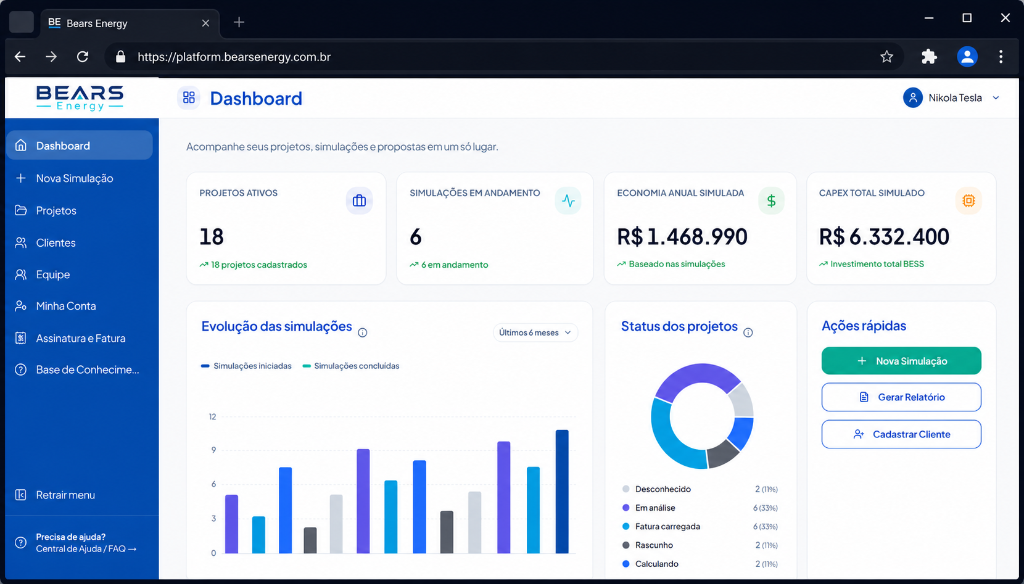Click the briefcase icon on Projetos Ativos card
Viewport: 1024px width, 584px height.
(359, 201)
